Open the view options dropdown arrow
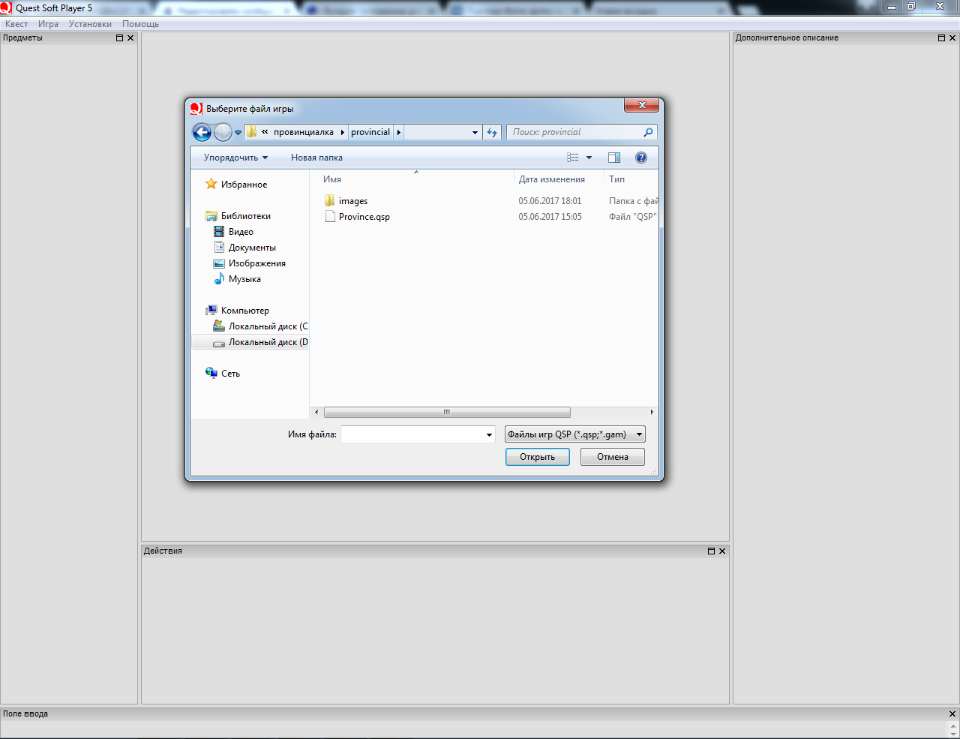This screenshot has height=739, width=960. click(x=589, y=158)
